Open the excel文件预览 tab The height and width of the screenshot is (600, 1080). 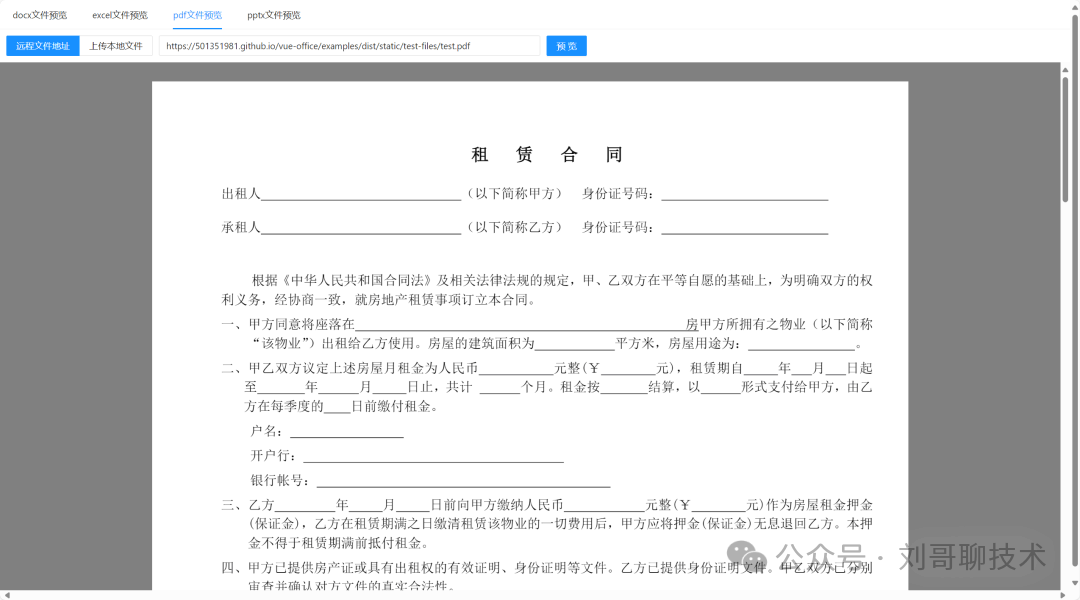[x=119, y=15]
